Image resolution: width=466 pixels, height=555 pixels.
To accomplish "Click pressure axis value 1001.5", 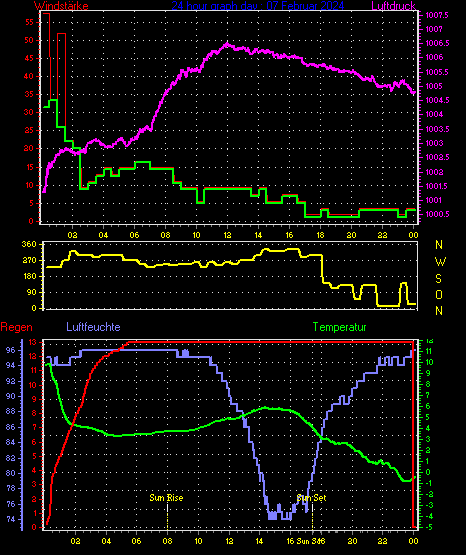I will tap(437, 186).
